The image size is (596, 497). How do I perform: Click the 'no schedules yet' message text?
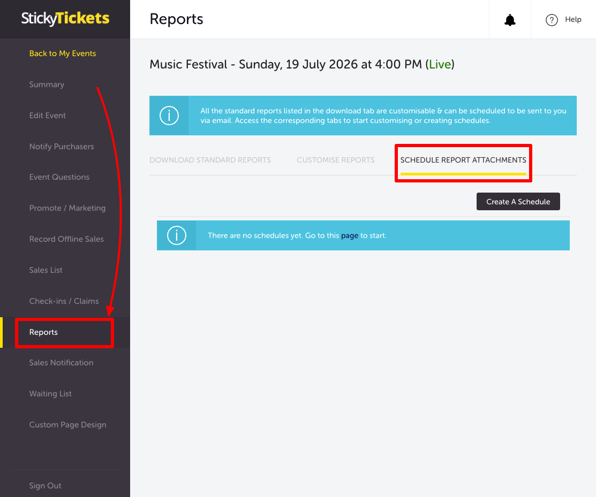click(297, 236)
